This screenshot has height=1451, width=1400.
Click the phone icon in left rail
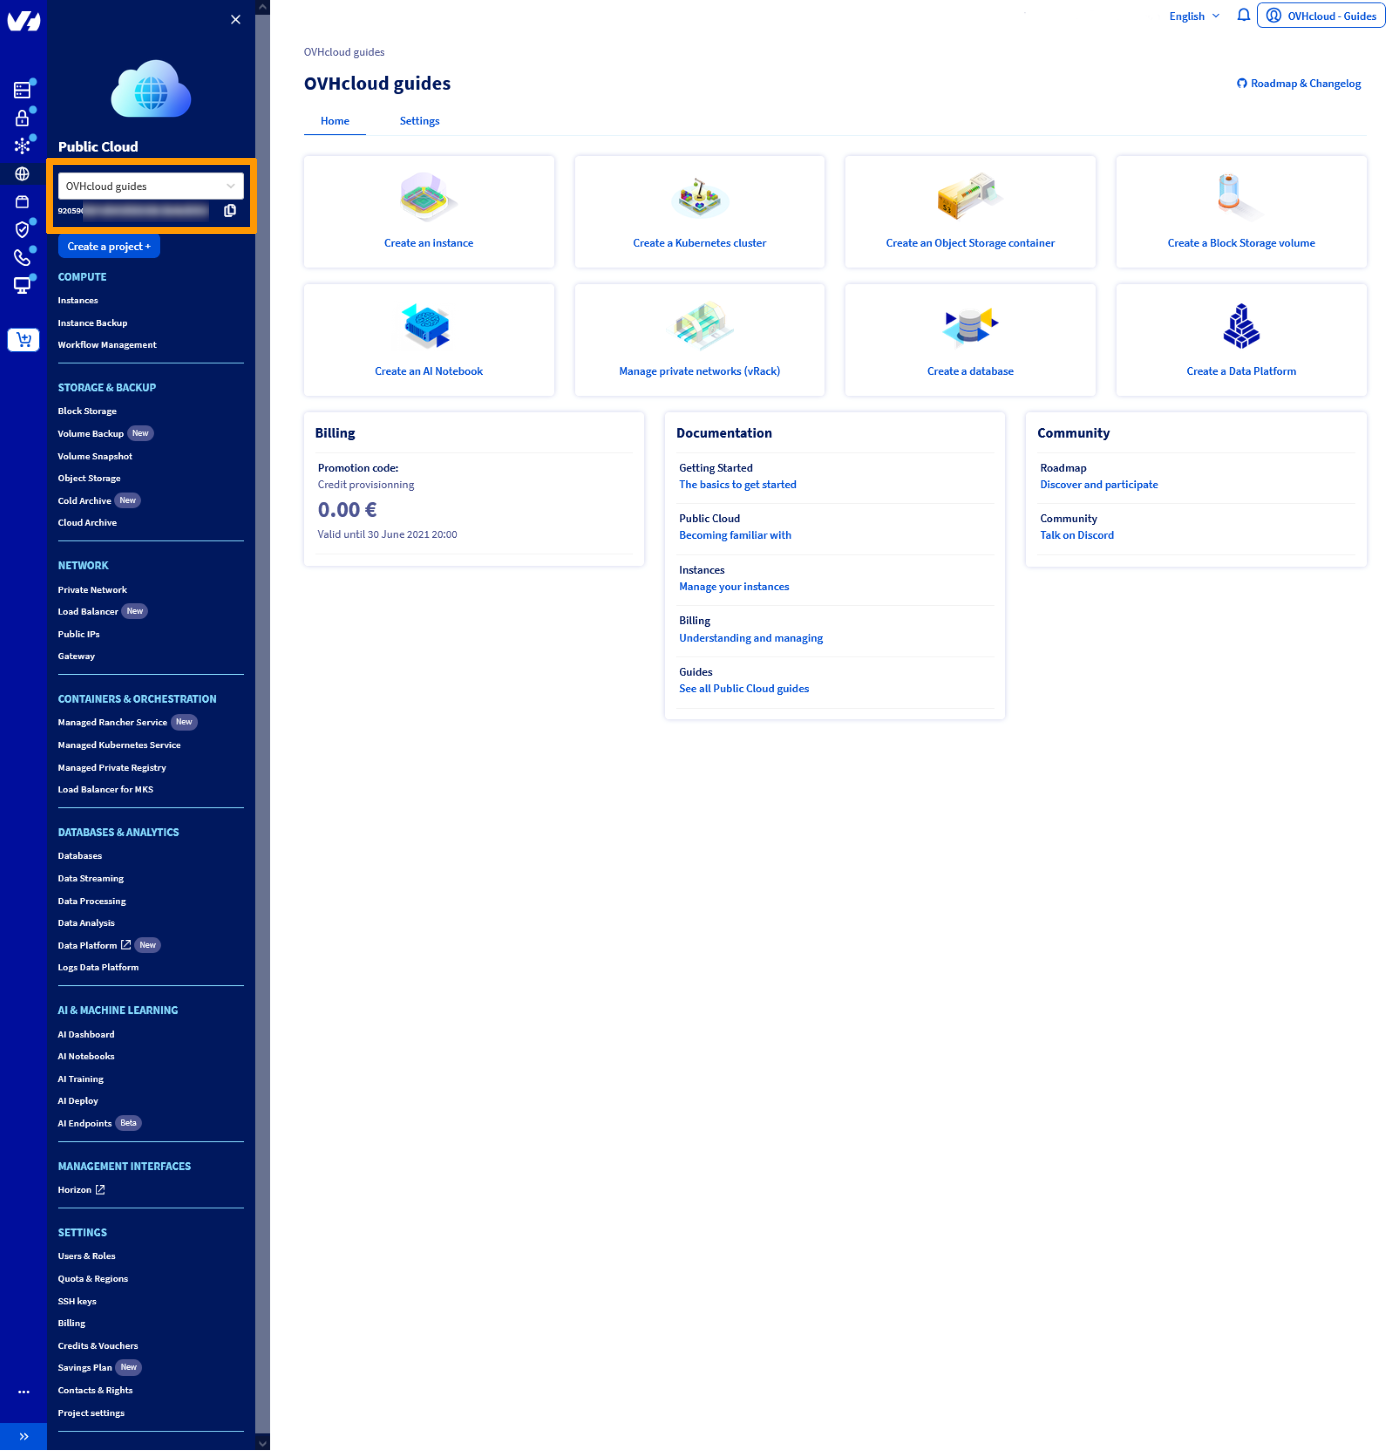point(22,258)
